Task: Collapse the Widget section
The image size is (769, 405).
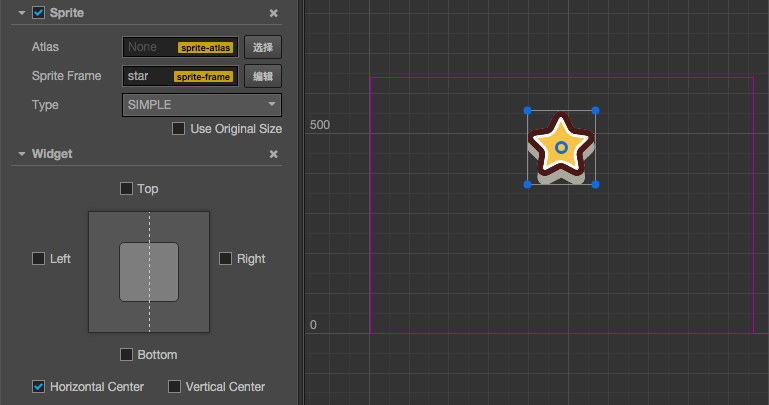Action: click(x=21, y=154)
